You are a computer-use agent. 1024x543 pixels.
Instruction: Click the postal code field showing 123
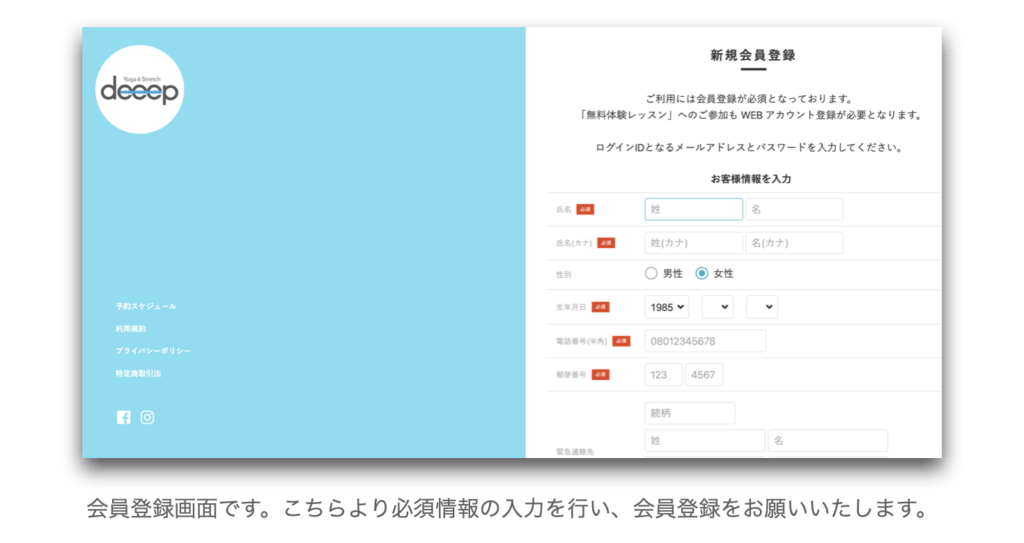[663, 375]
